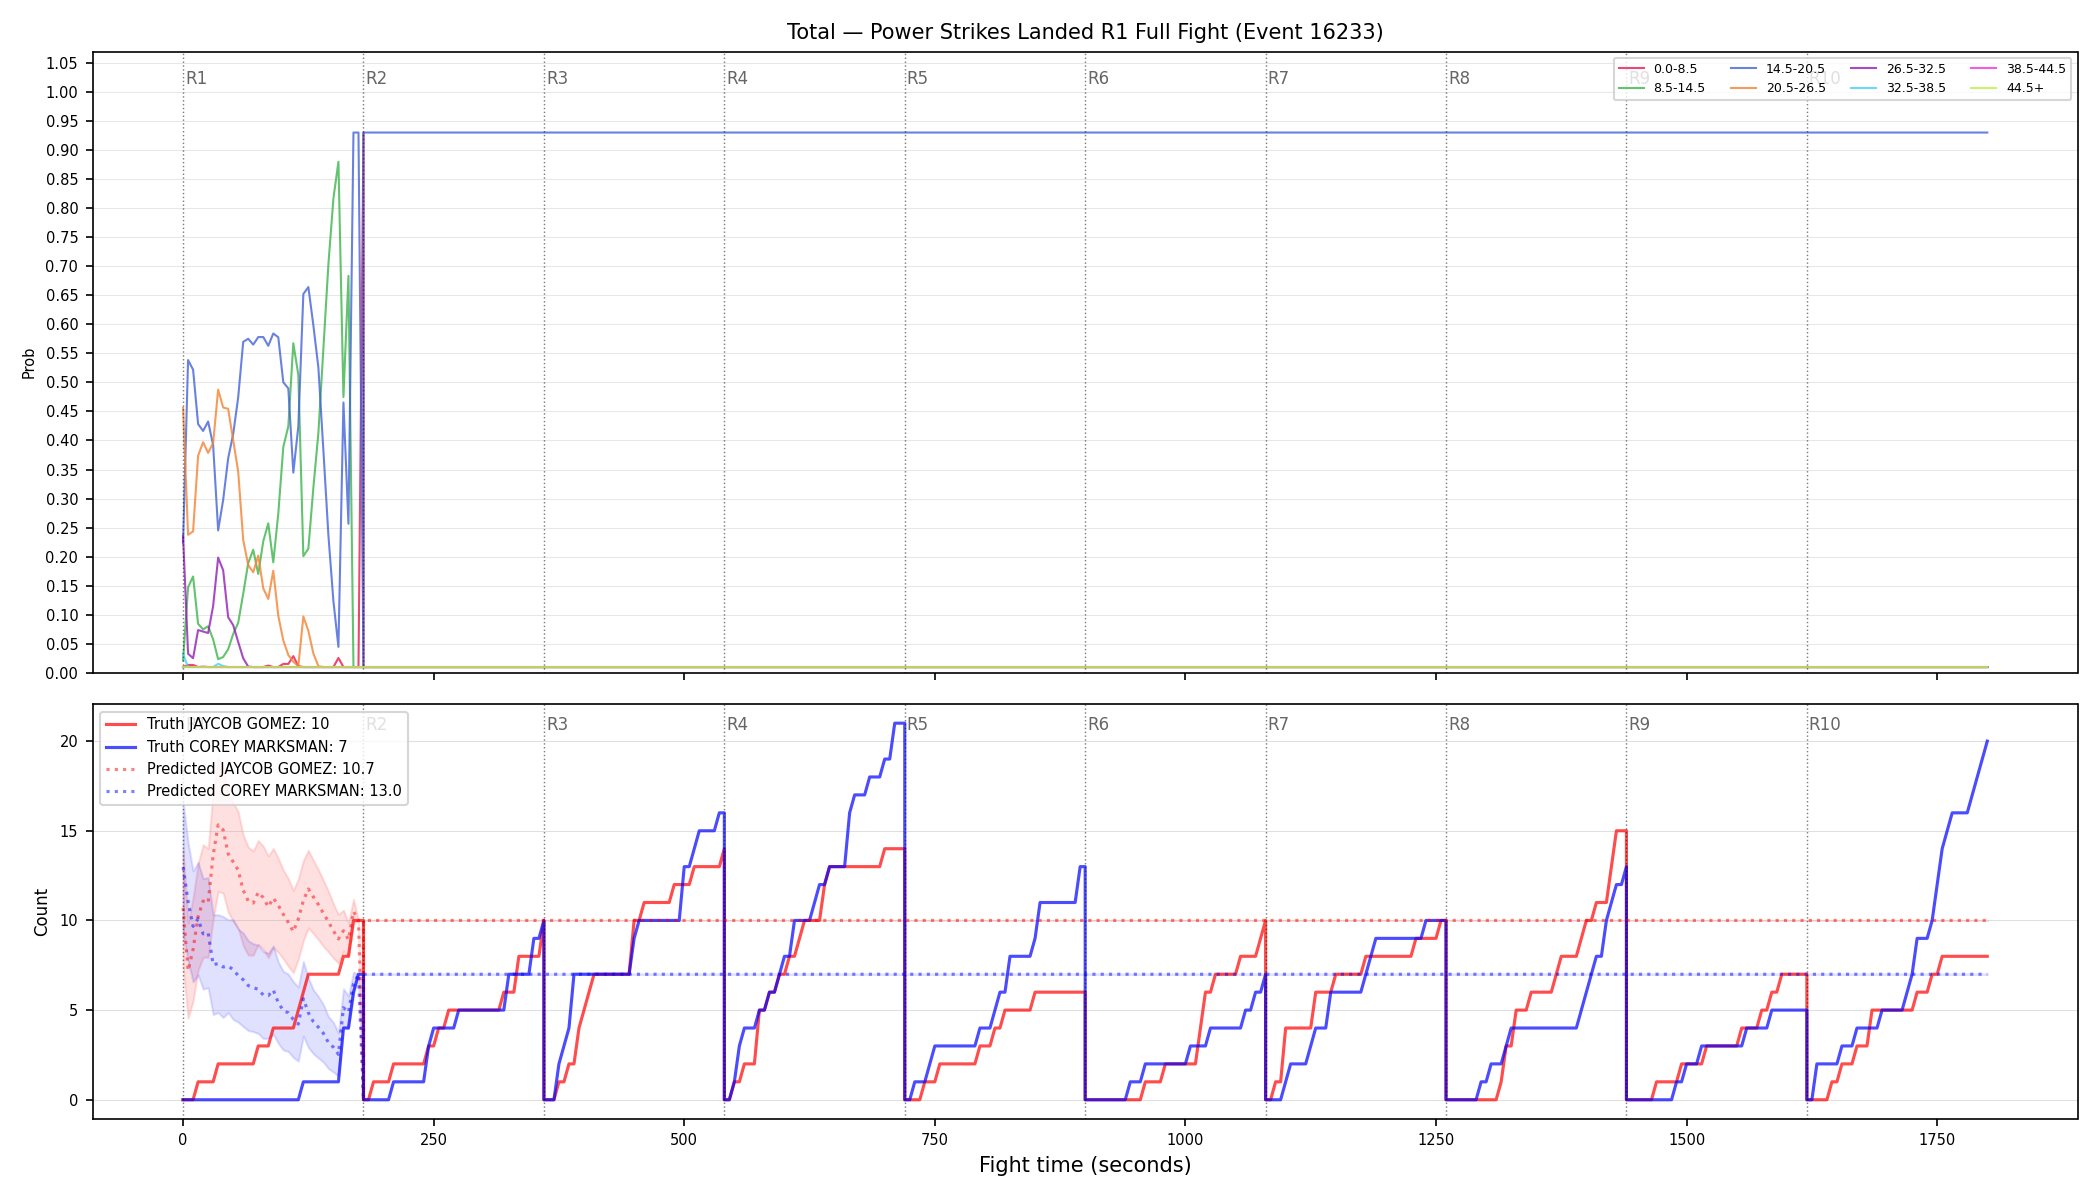Viewport: 2100px width, 1200px height.
Task: Click the 20 tick on the Count axis
Action: (x=69, y=741)
